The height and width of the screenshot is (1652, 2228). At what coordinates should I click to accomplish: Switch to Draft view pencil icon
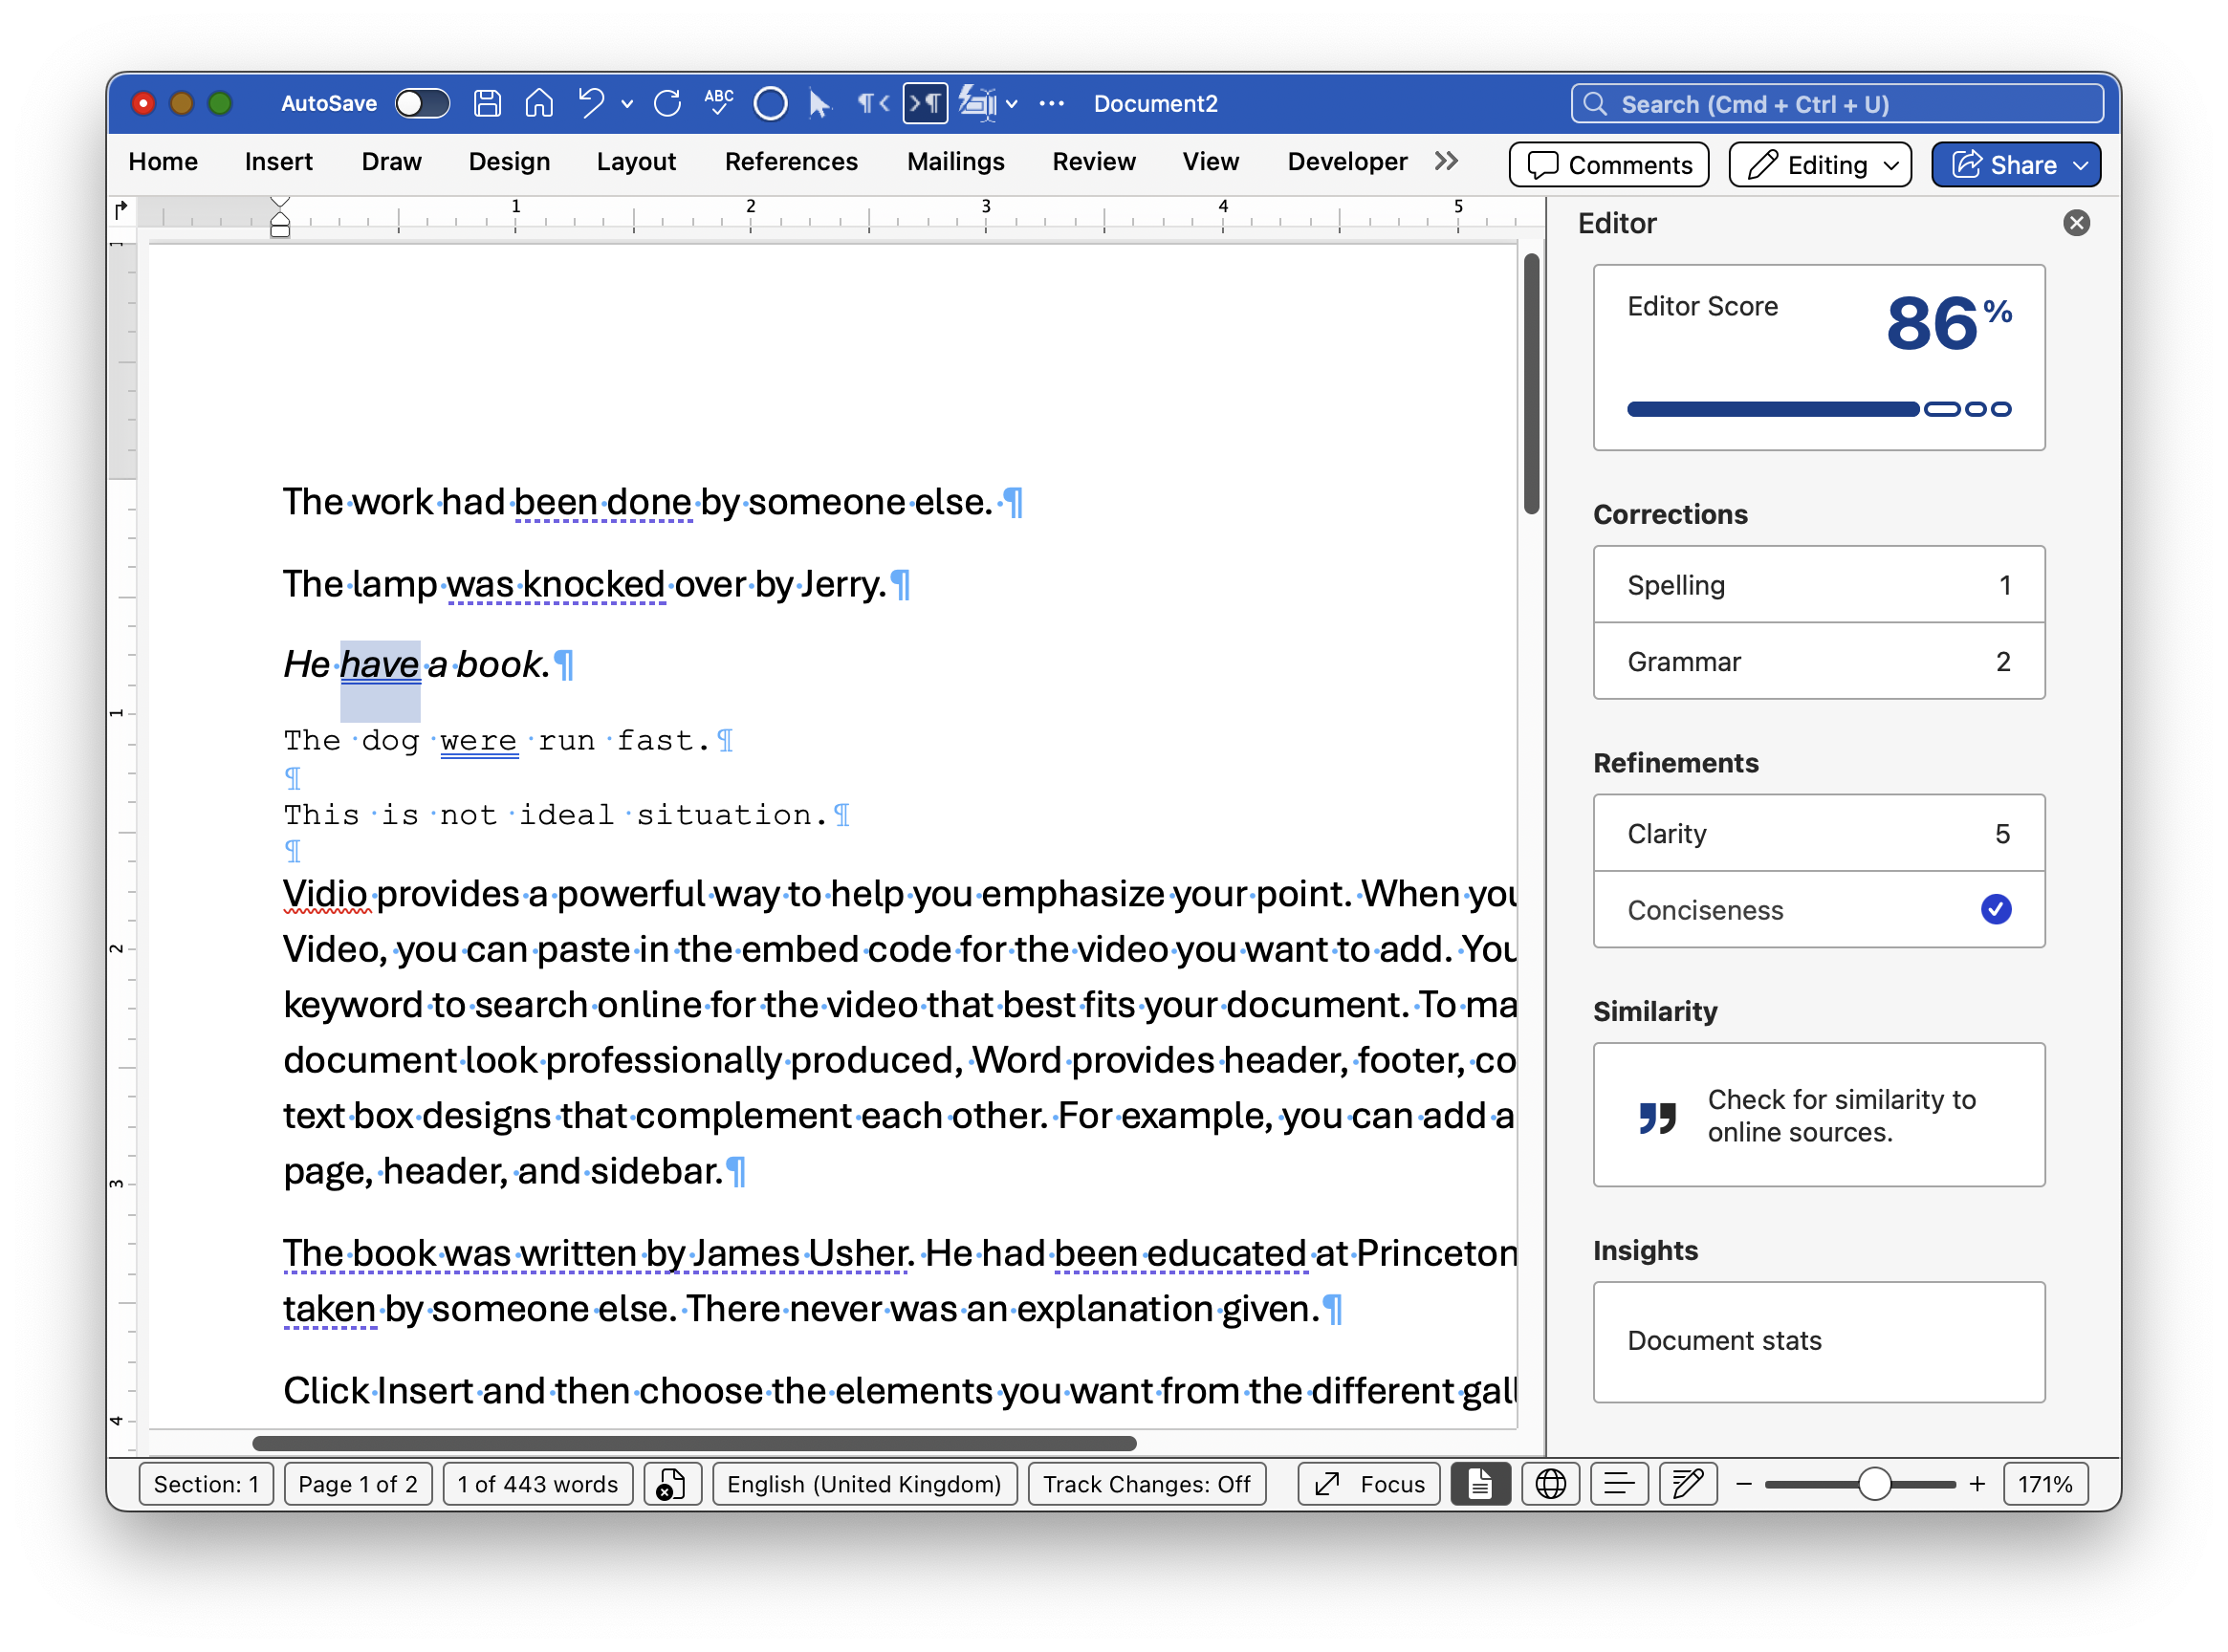click(x=1688, y=1485)
